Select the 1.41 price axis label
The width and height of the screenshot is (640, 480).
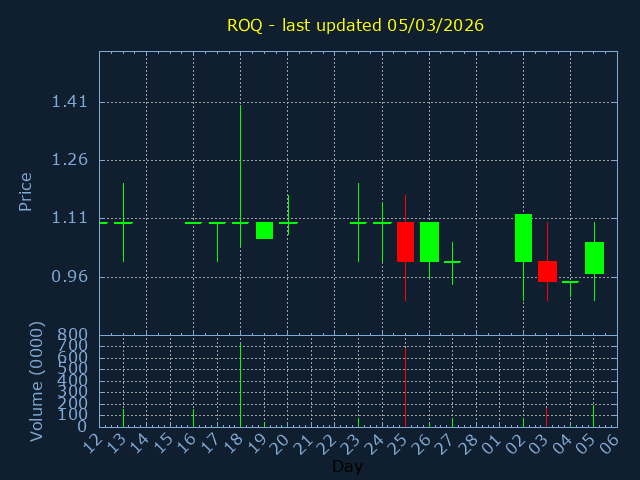[x=69, y=102]
